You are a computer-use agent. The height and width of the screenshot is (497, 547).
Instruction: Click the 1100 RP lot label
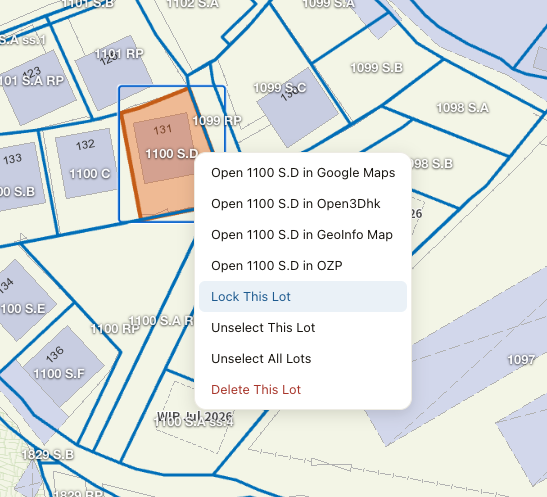[x=115, y=329]
